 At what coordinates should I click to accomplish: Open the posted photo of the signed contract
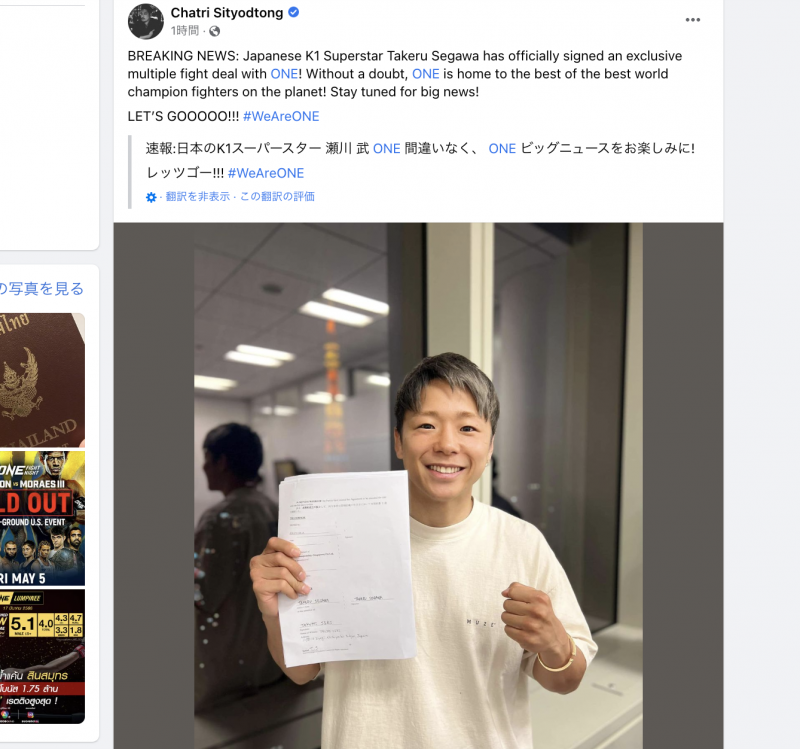pyautogui.click(x=418, y=486)
